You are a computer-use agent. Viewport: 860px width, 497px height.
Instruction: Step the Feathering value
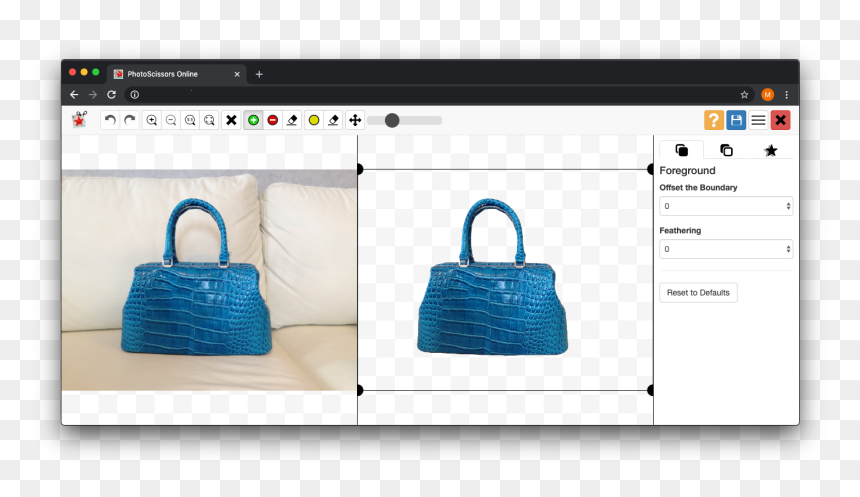[x=788, y=249]
